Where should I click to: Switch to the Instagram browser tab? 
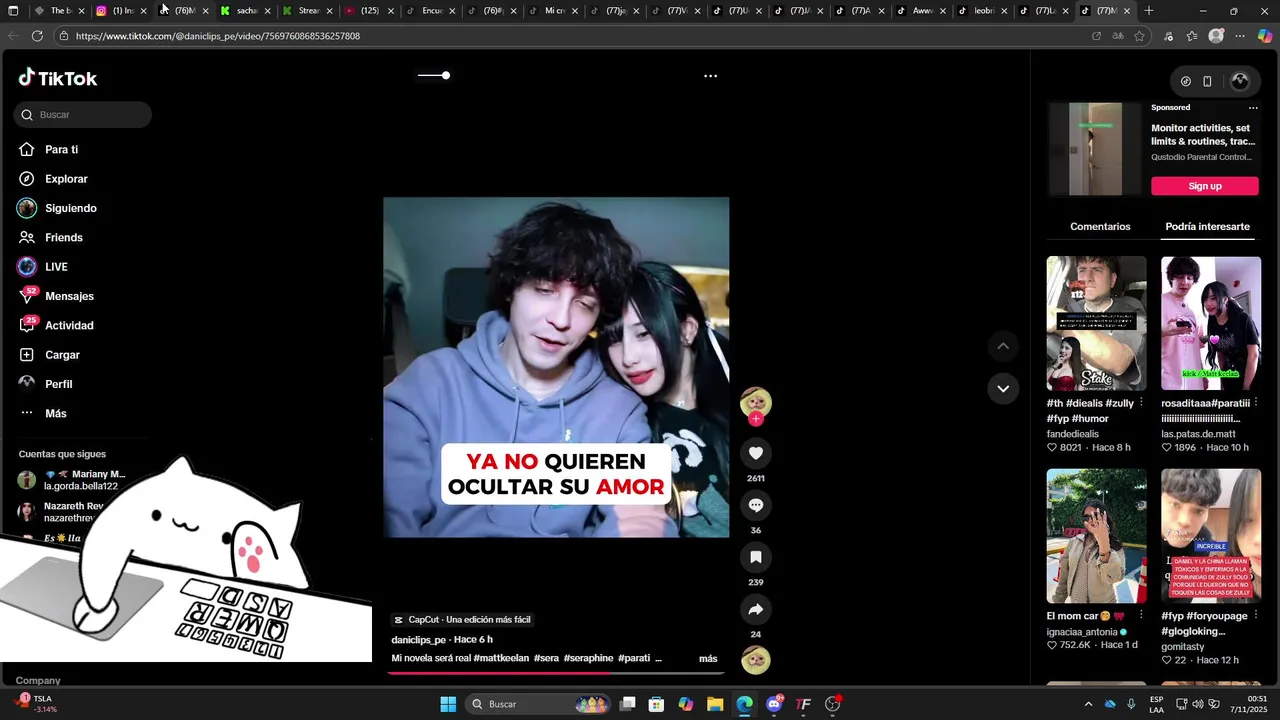click(120, 11)
